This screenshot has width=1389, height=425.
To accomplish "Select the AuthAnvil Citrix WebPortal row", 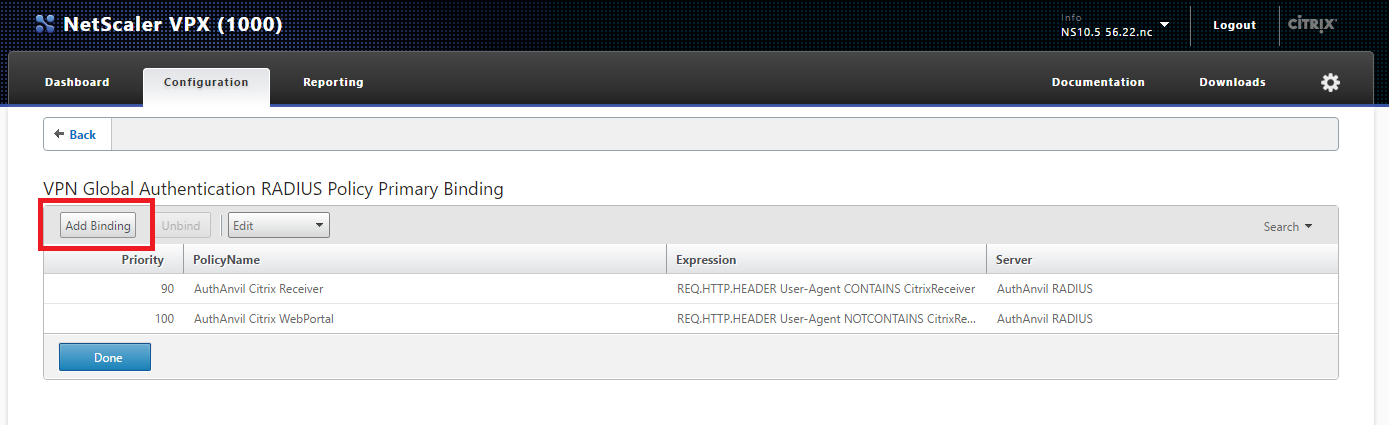I will (690, 319).
